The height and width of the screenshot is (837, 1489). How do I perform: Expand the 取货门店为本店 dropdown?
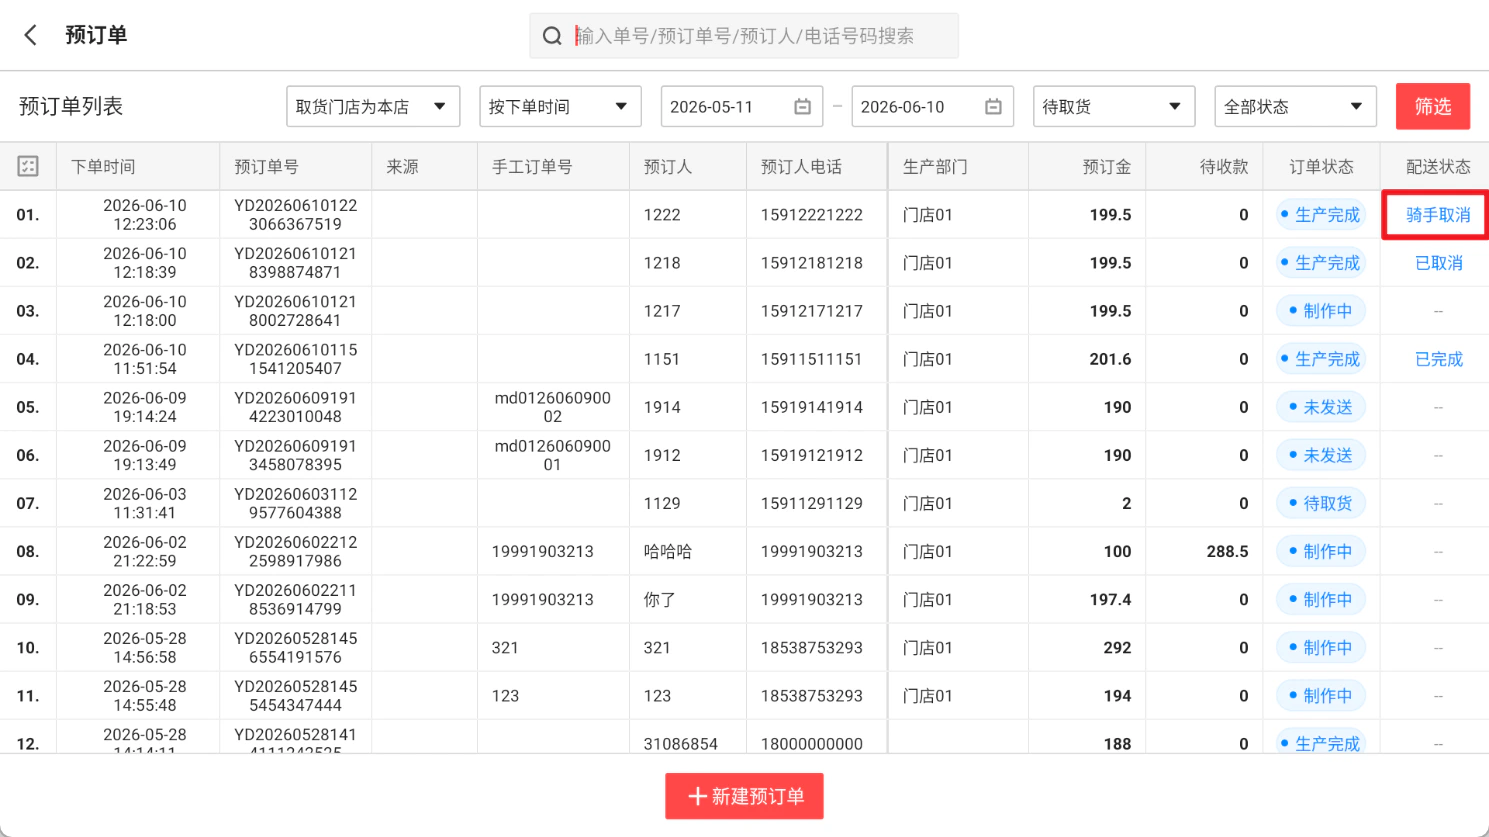pos(373,106)
